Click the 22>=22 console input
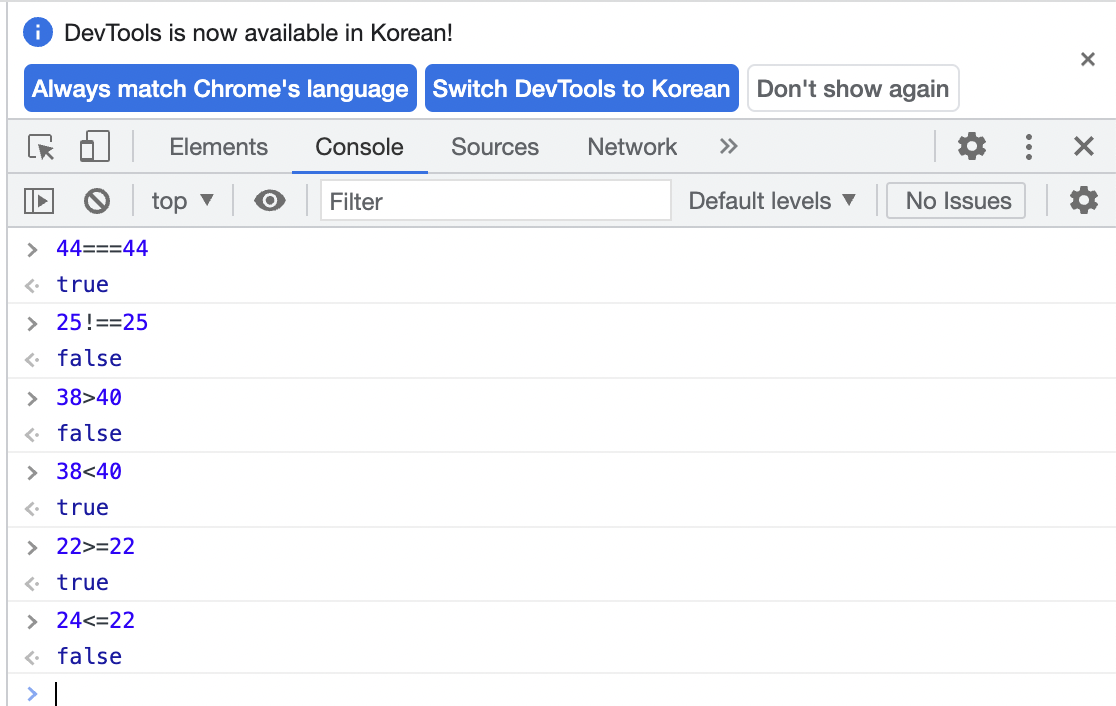The height and width of the screenshot is (706, 1116). click(96, 547)
